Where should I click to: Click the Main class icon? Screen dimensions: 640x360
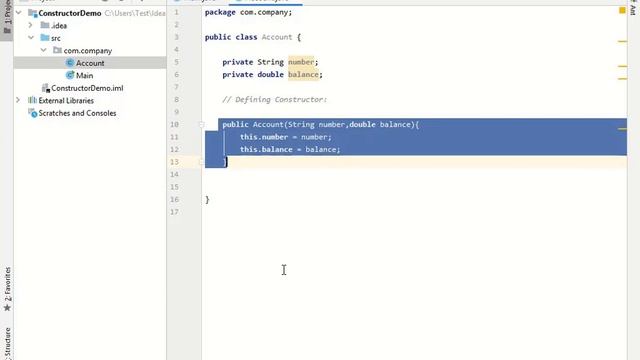(70, 75)
